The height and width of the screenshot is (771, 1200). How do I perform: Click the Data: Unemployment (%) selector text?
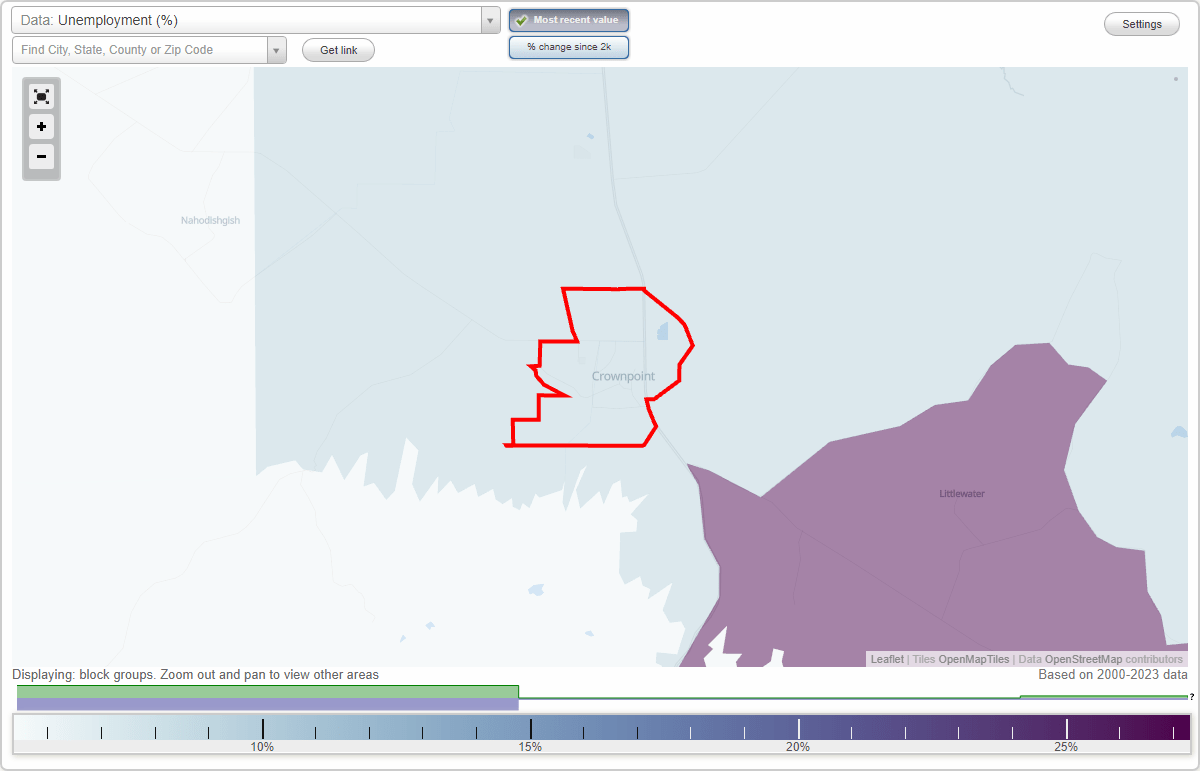click(99, 20)
